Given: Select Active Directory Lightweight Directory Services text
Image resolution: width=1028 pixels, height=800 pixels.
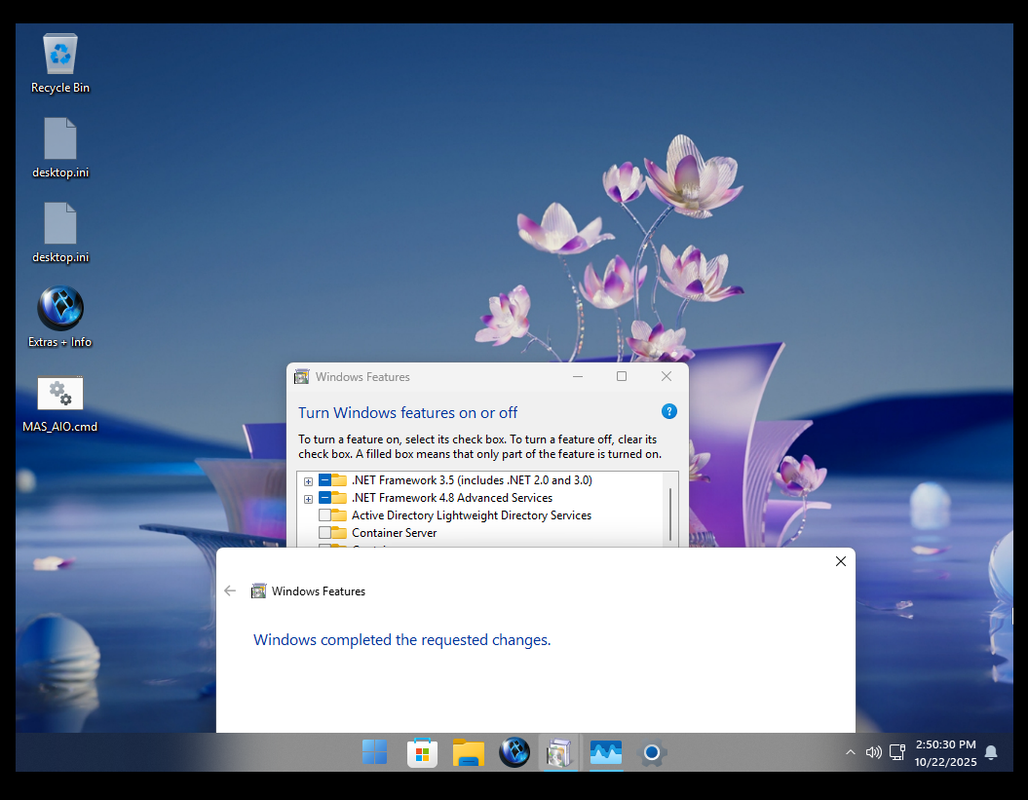Looking at the screenshot, I should point(471,515).
